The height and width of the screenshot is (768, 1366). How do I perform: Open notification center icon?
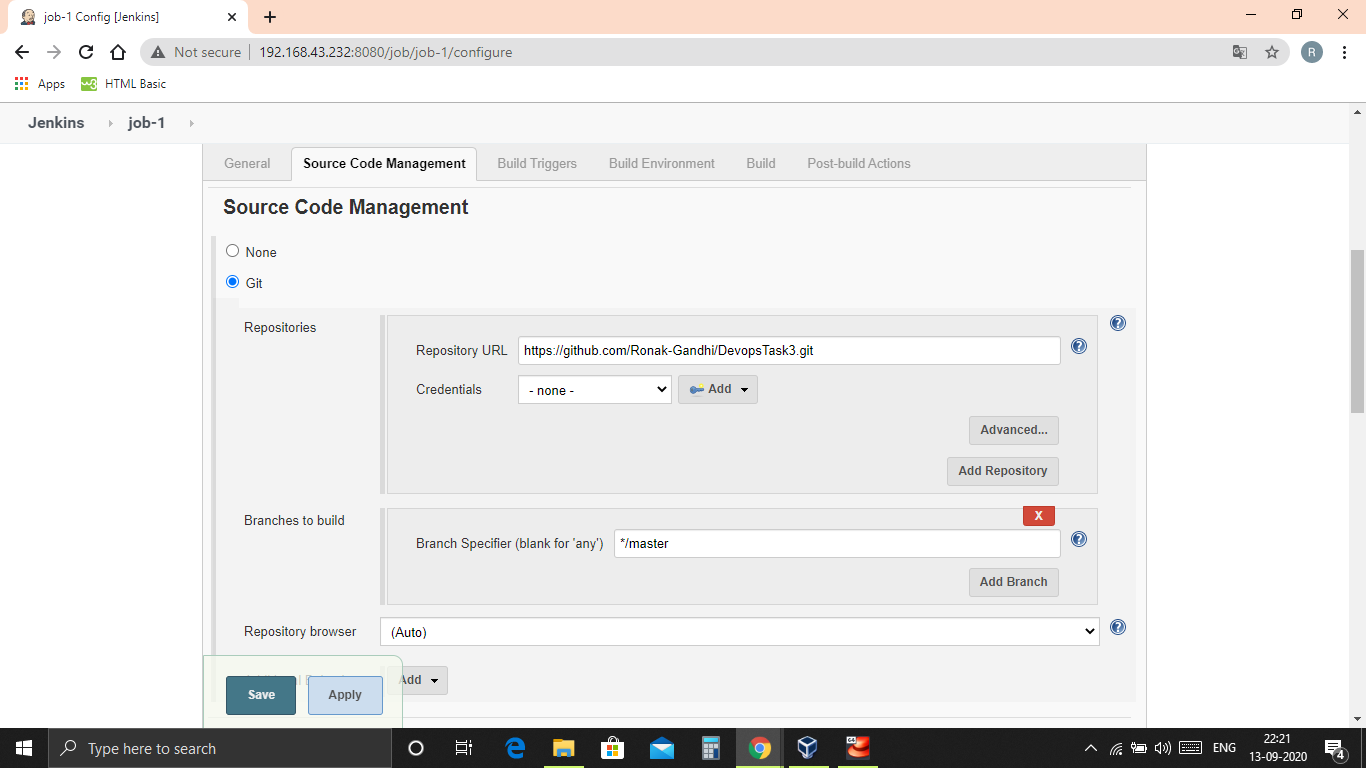click(x=1334, y=748)
